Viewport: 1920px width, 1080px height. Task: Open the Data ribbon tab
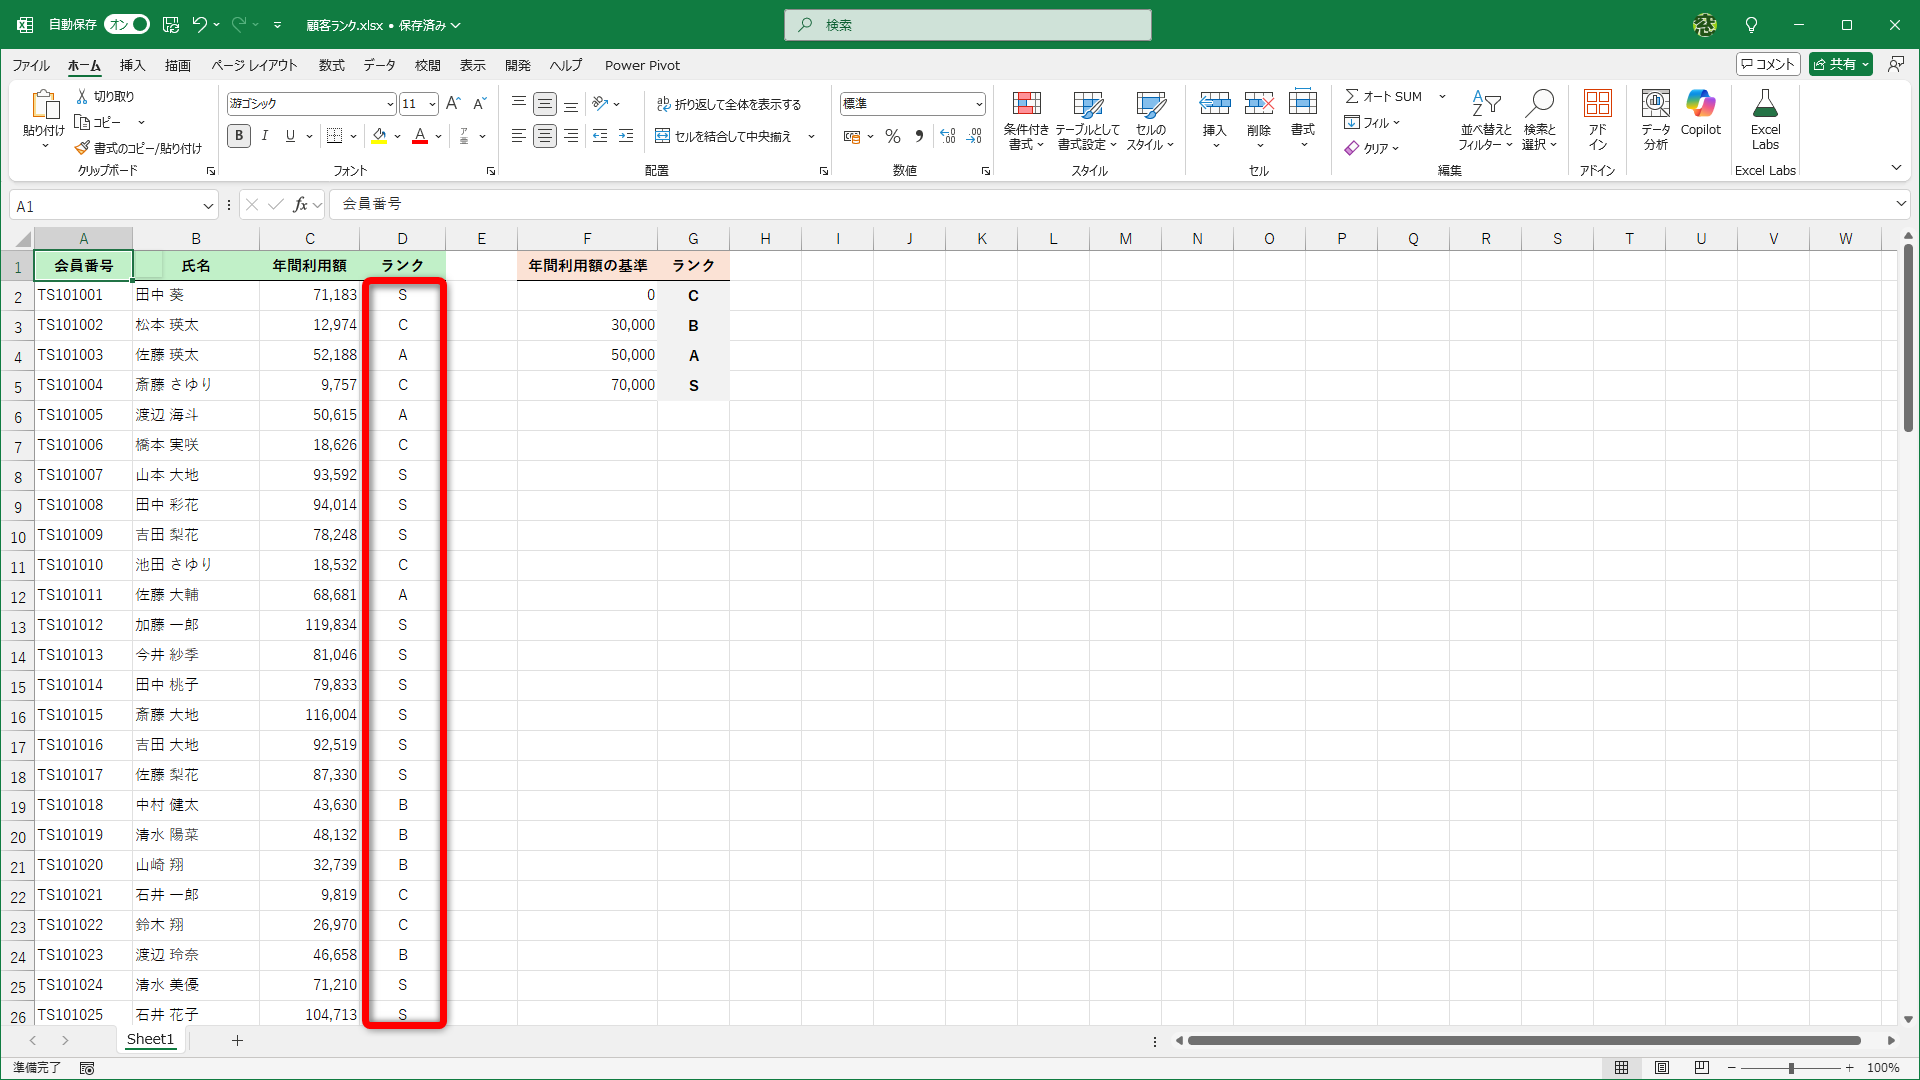click(379, 65)
